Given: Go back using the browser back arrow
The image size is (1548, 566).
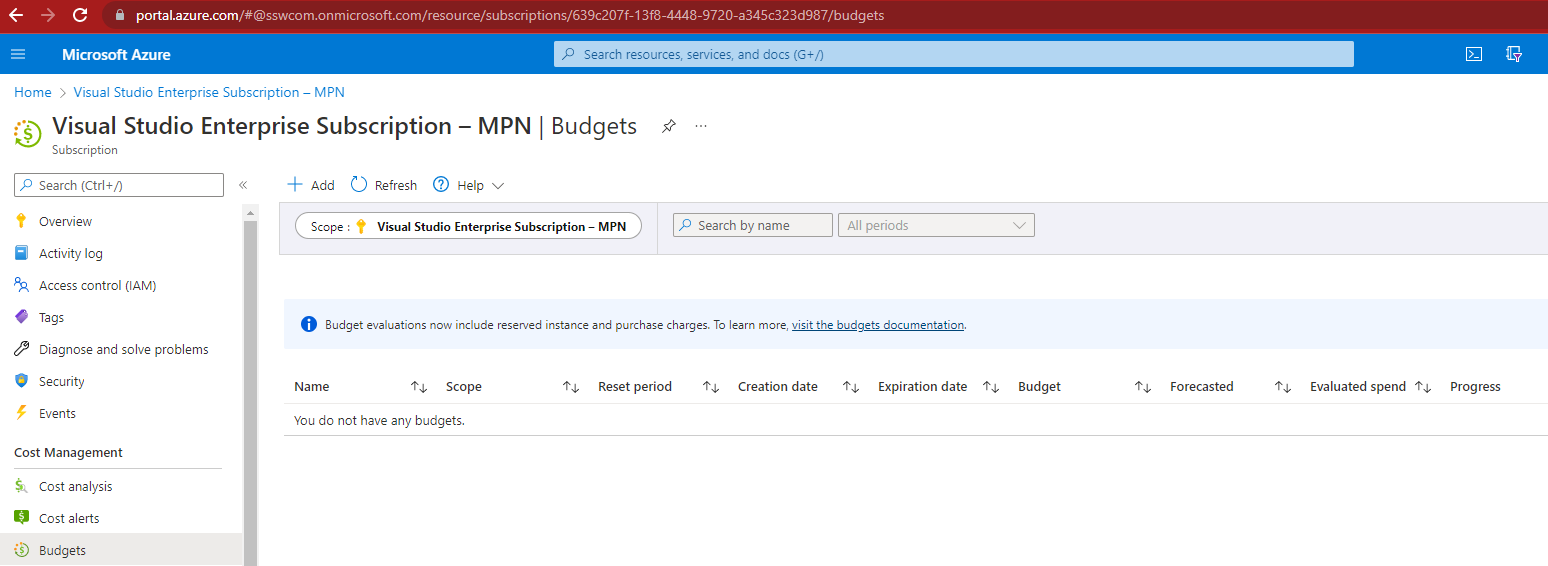Looking at the screenshot, I should [x=16, y=15].
